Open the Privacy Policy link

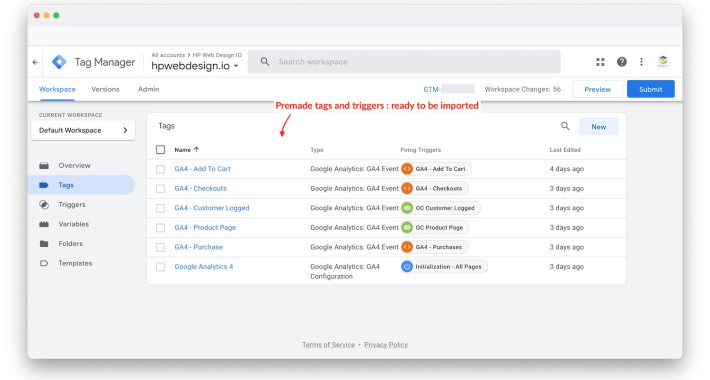386,345
